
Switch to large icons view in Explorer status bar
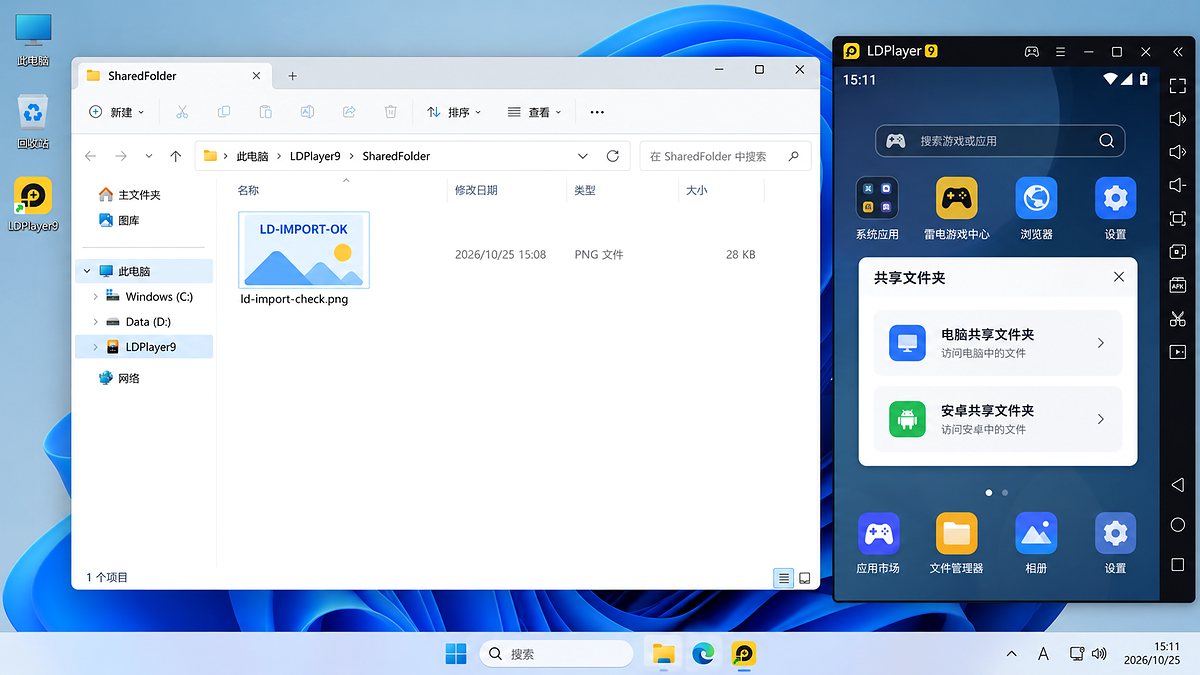point(804,578)
